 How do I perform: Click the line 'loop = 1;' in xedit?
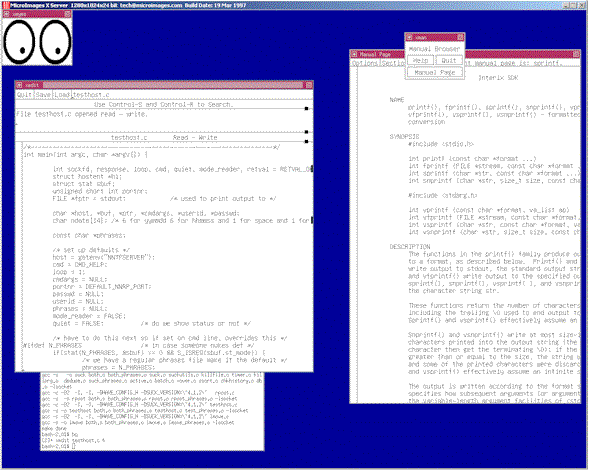click(x=69, y=272)
